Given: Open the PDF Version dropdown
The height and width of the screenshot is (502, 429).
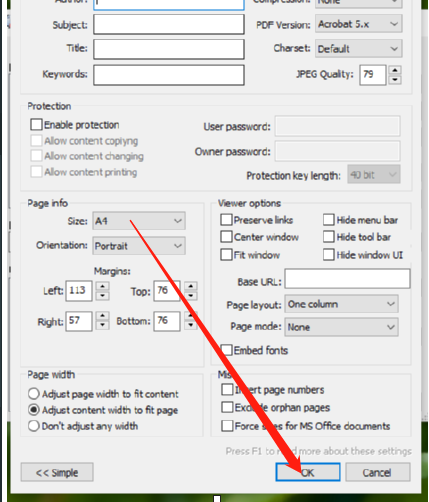Looking at the screenshot, I should pos(359,24).
